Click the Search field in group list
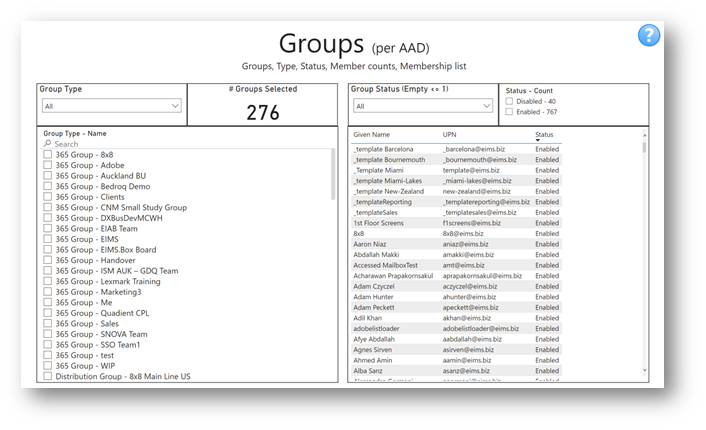The width and height of the screenshot is (706, 430). pyautogui.click(x=189, y=144)
